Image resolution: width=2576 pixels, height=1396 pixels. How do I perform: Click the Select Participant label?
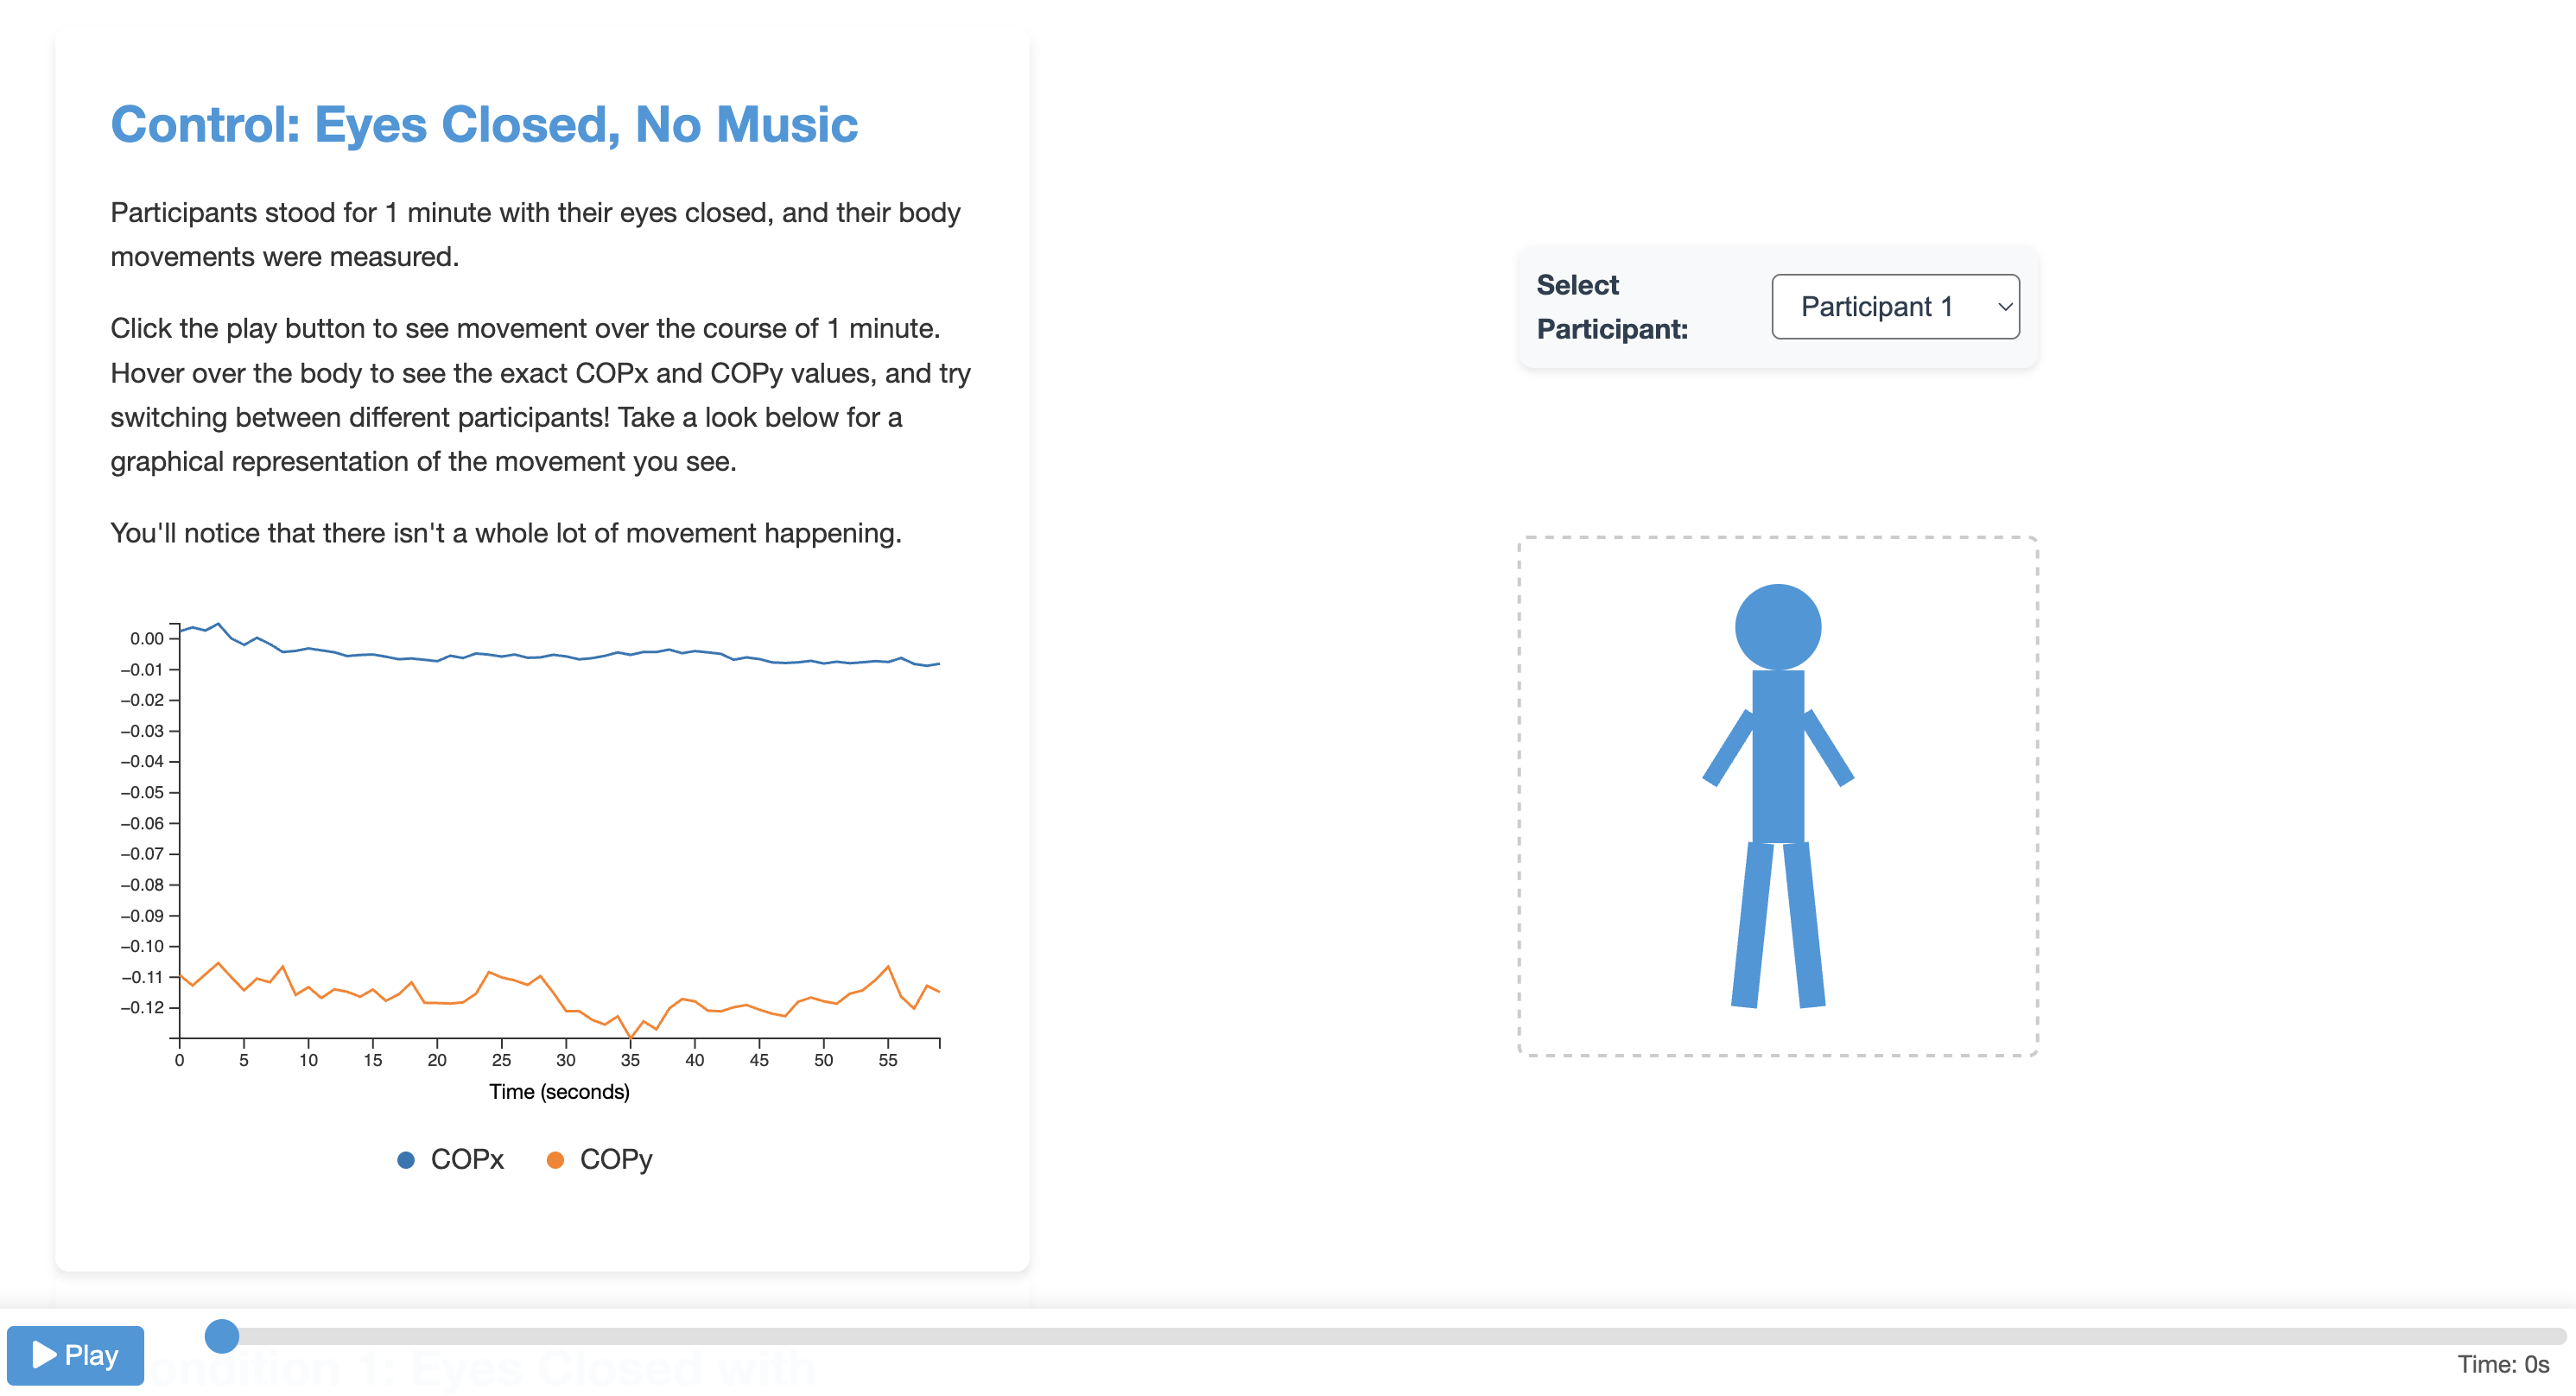1612,307
